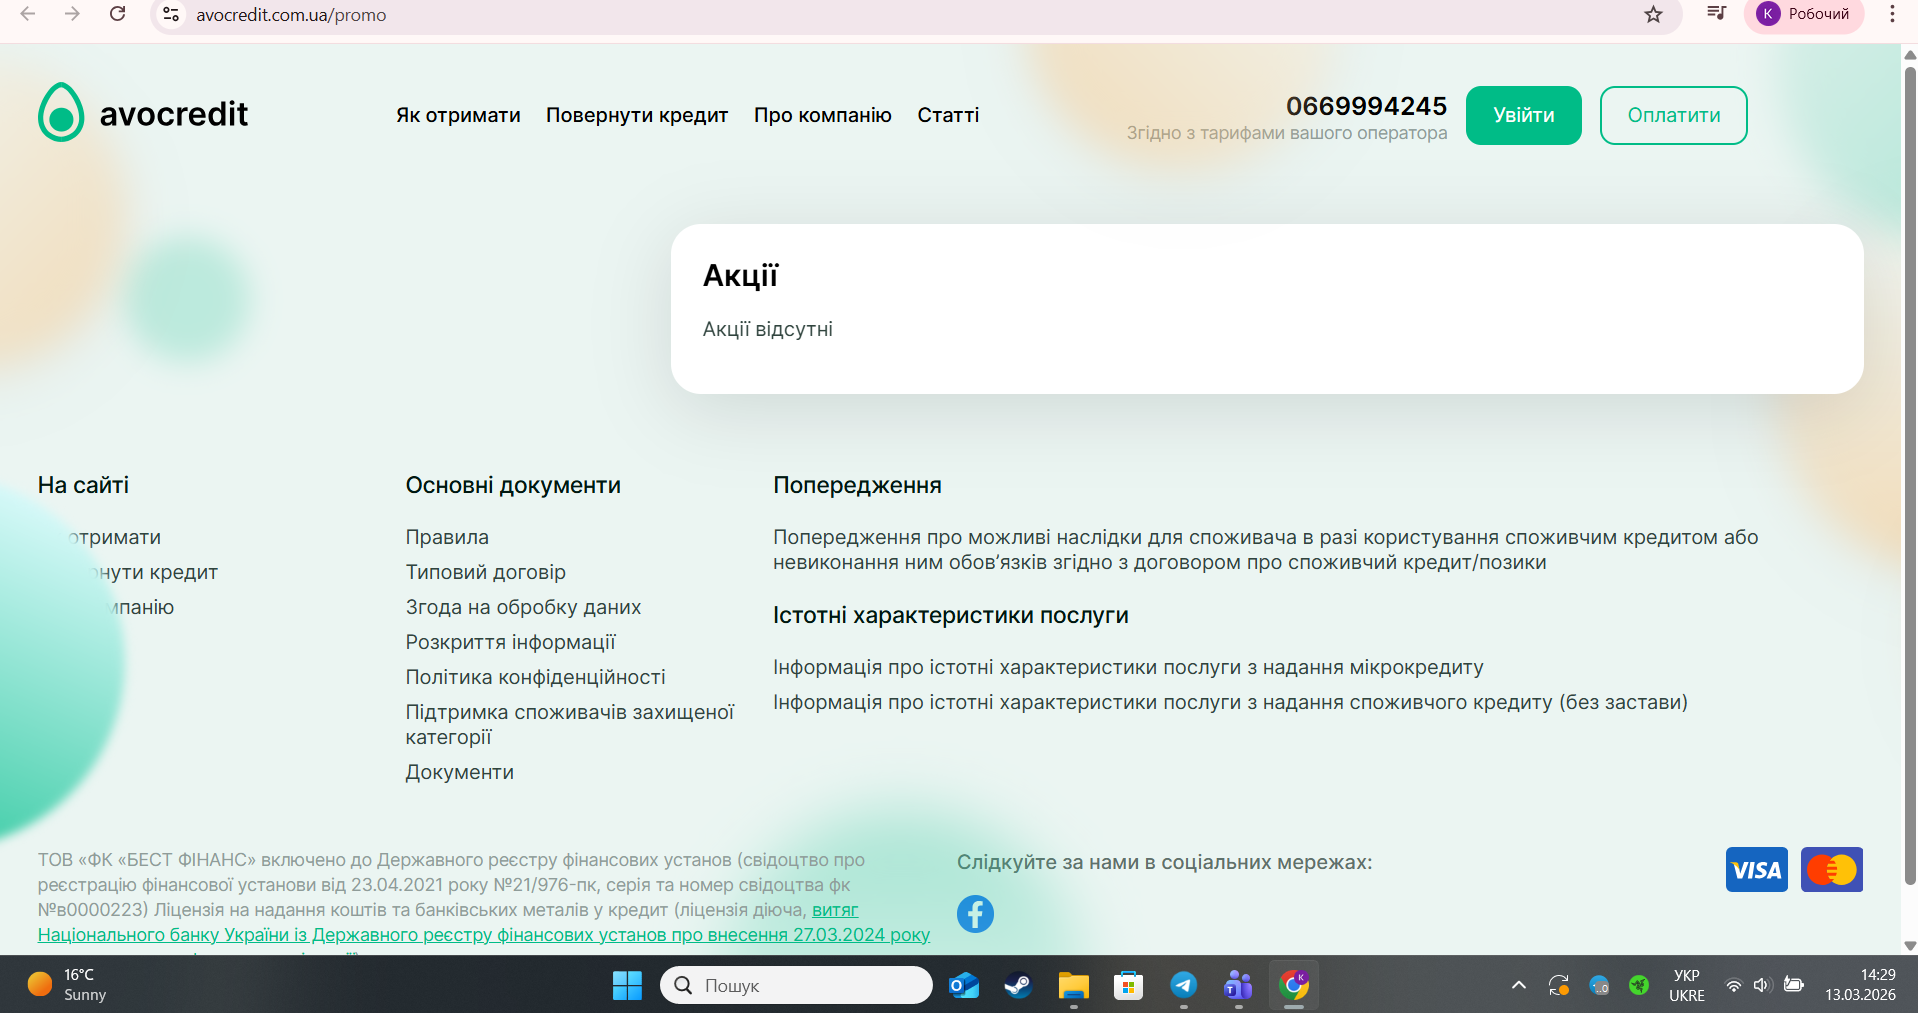Click the speaker volume tray icon

1762,985
